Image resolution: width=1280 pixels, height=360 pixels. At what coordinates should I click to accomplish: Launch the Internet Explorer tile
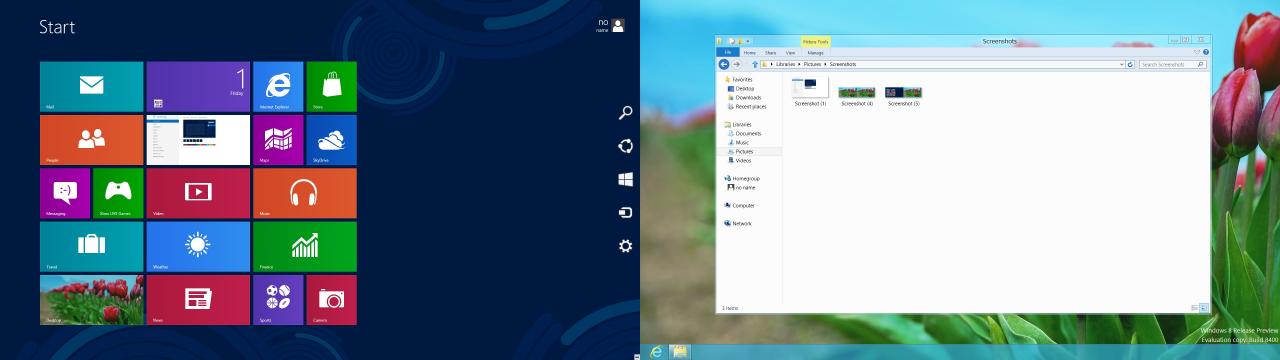[278, 86]
